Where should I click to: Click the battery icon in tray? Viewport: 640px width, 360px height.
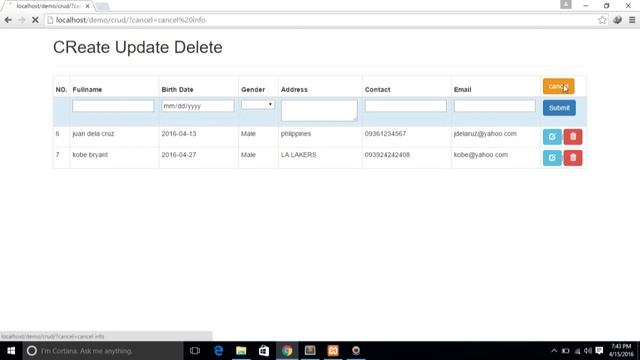coord(565,351)
